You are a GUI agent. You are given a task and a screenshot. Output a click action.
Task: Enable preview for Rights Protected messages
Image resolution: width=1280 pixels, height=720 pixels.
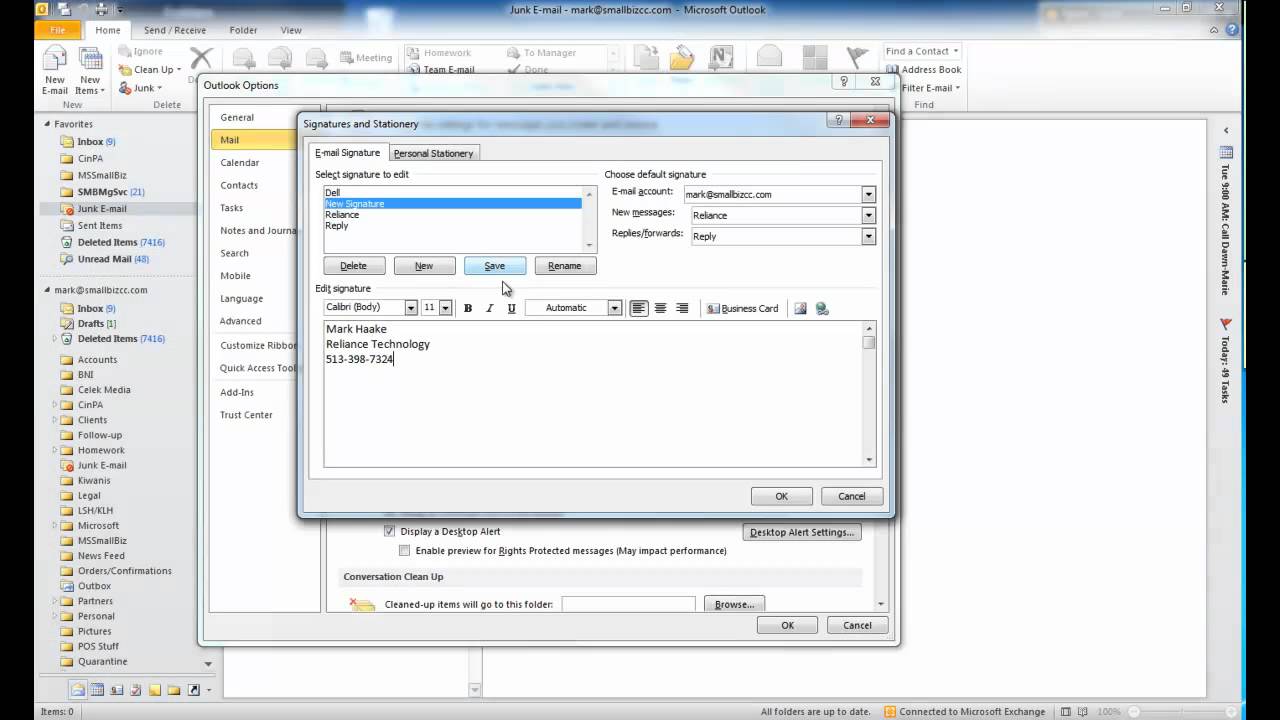(x=405, y=550)
